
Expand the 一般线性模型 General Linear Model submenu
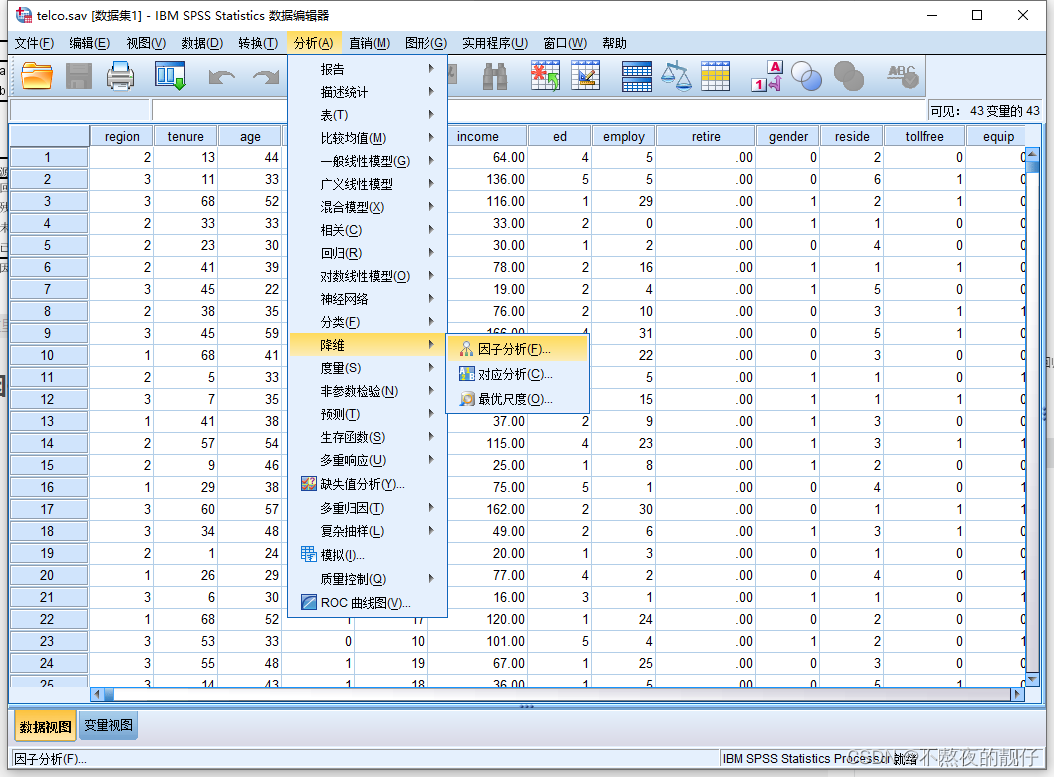(x=367, y=161)
